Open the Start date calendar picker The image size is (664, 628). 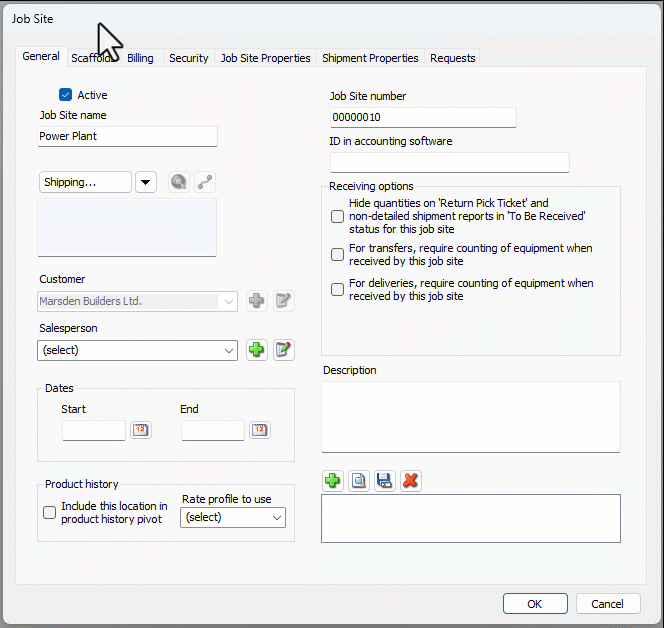tap(141, 430)
